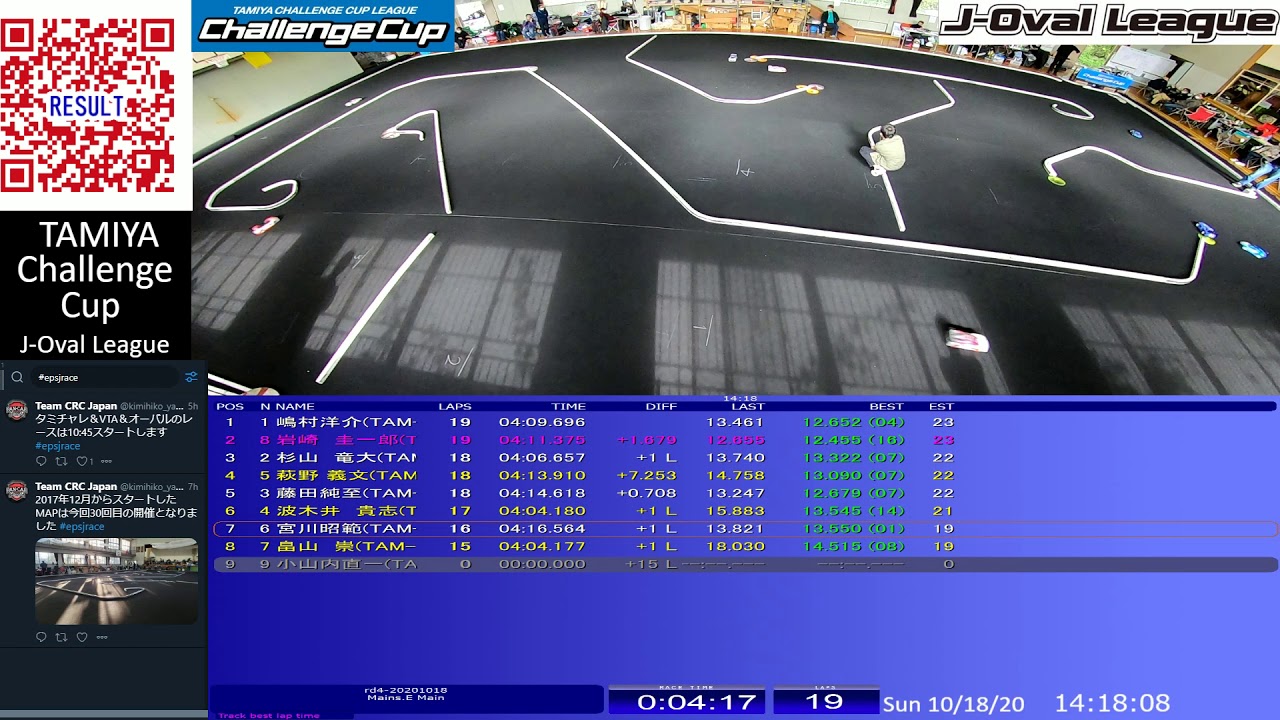Select highlighted position 7 row, time 04:16.564
The width and height of the screenshot is (1280, 720).
(745, 529)
